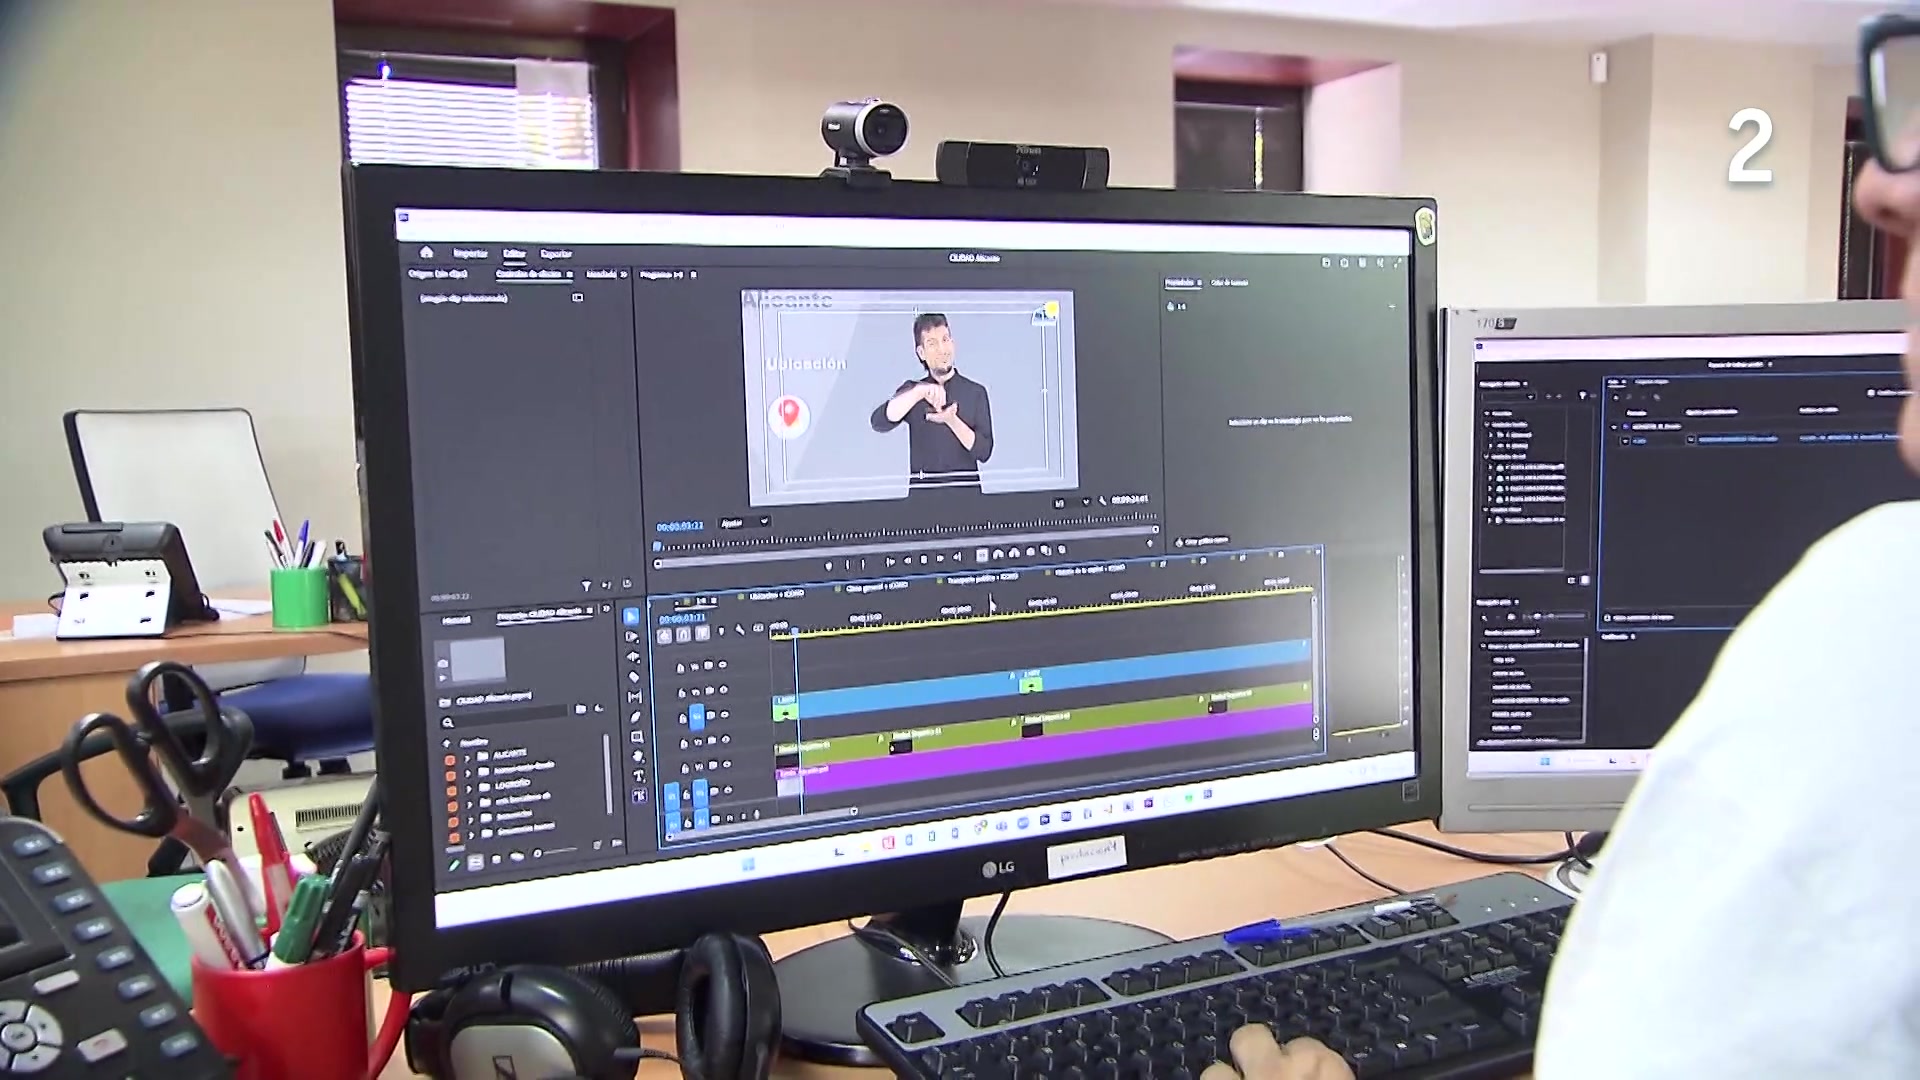Expand the LOGROÑO bin folder
Viewport: 1920px width, 1080px height.
tap(467, 787)
